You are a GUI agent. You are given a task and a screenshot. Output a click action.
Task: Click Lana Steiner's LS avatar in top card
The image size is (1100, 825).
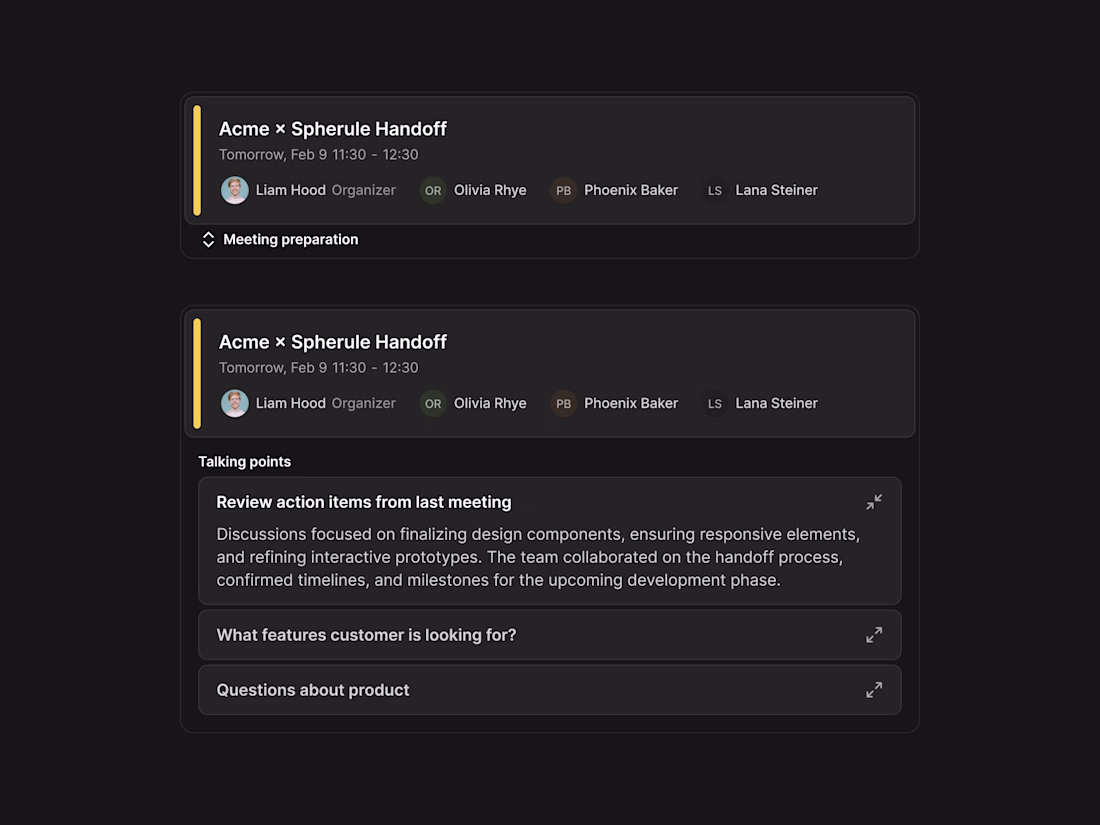coord(715,190)
